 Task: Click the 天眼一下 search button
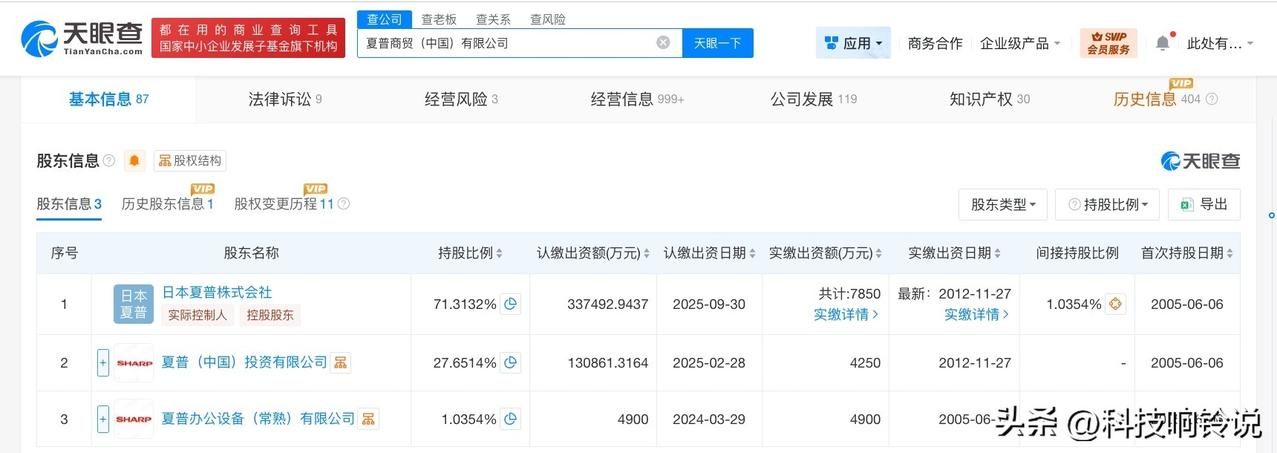pyautogui.click(x=718, y=43)
